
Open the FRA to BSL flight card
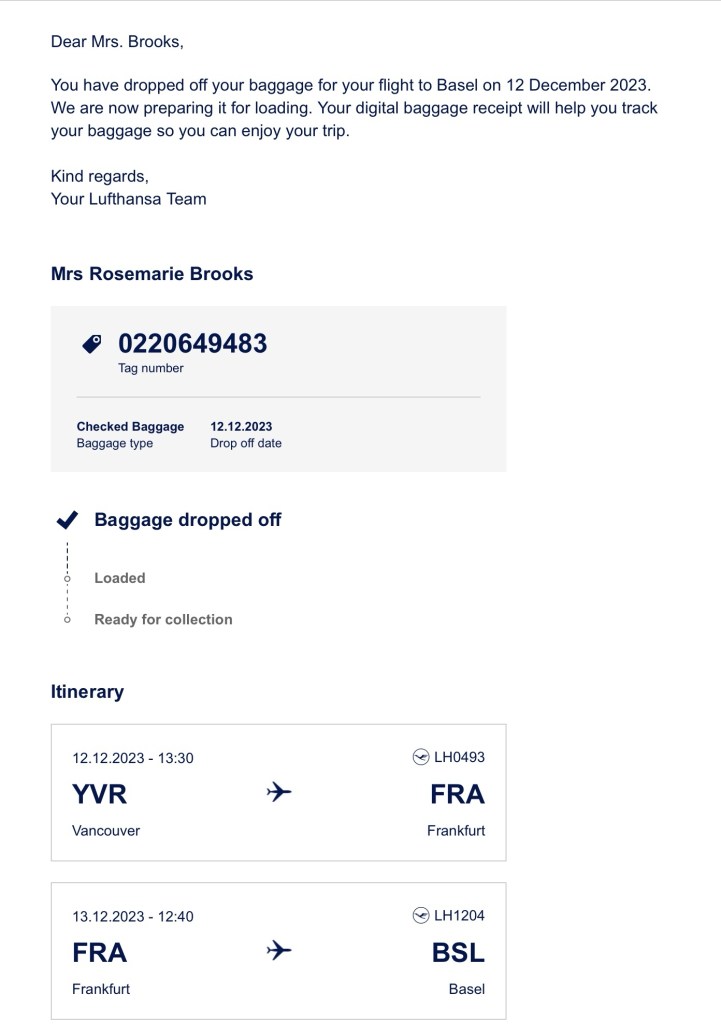[278, 950]
